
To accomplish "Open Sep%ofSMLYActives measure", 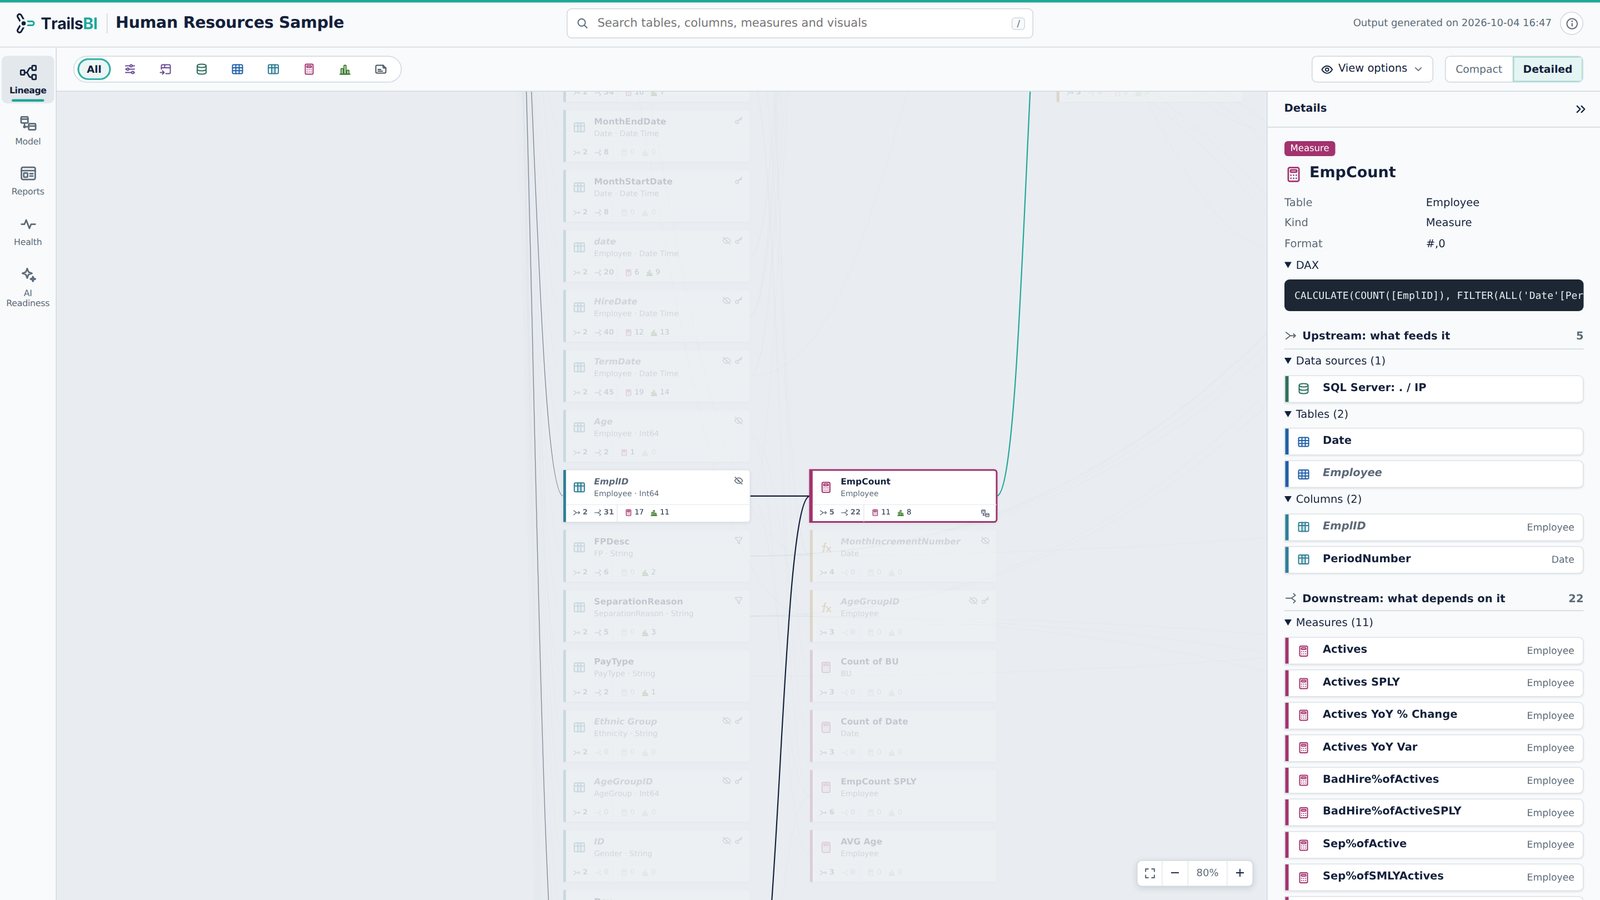I will (1434, 876).
